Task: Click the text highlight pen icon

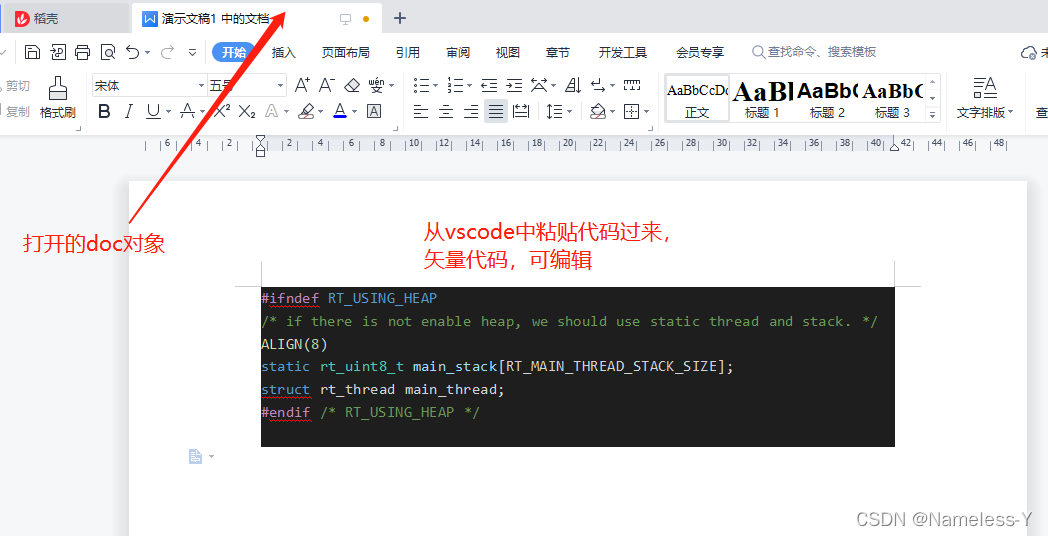Action: [306, 112]
